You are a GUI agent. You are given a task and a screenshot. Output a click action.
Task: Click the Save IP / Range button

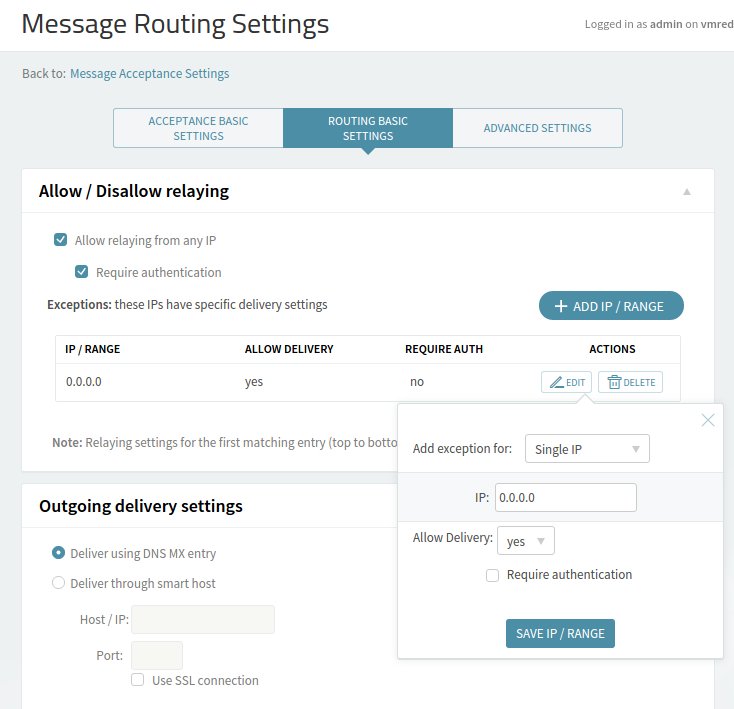pyautogui.click(x=560, y=633)
